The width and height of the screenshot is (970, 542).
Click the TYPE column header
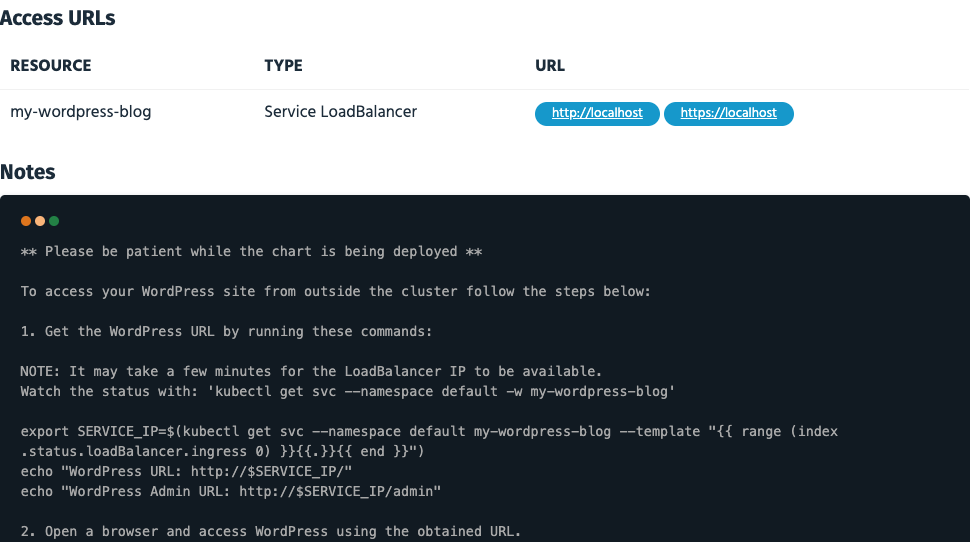click(283, 66)
